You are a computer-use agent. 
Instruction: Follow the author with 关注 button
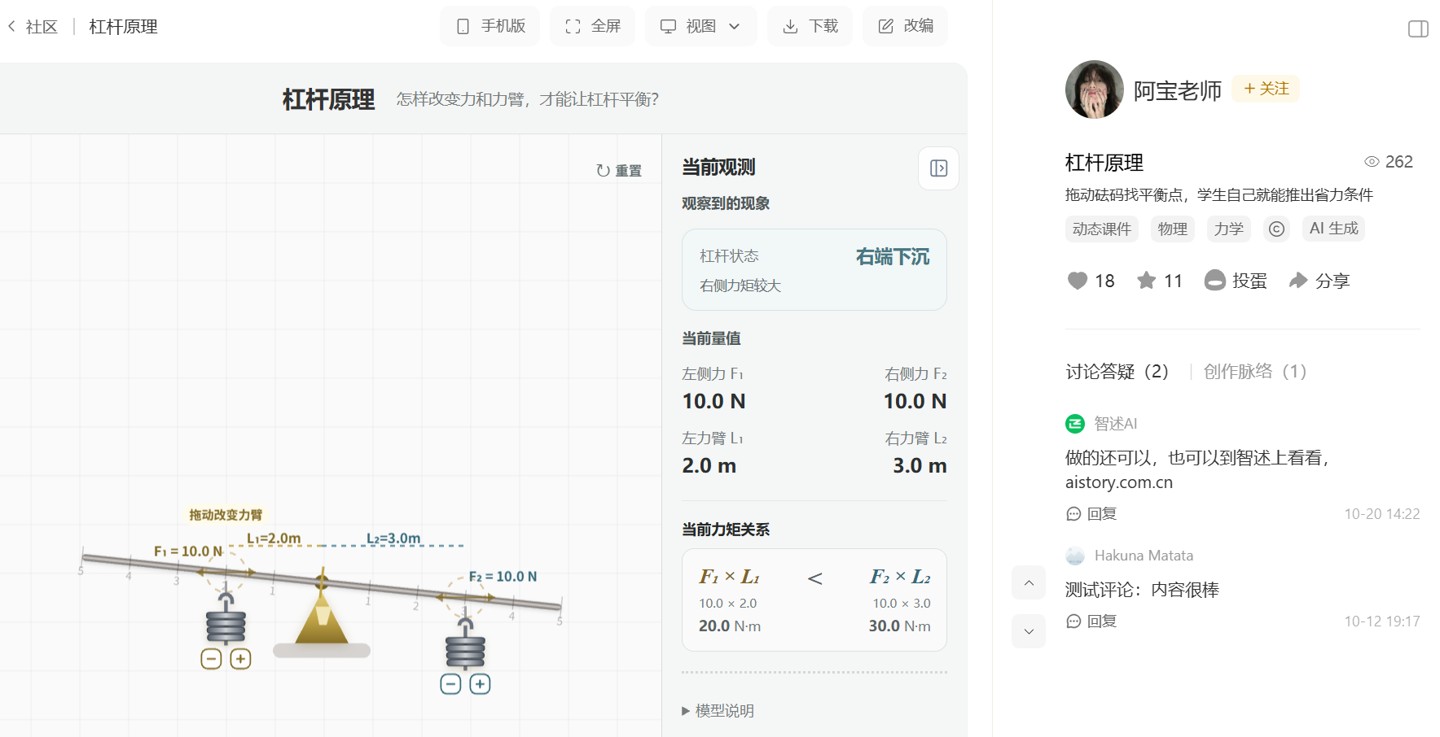click(x=1266, y=89)
